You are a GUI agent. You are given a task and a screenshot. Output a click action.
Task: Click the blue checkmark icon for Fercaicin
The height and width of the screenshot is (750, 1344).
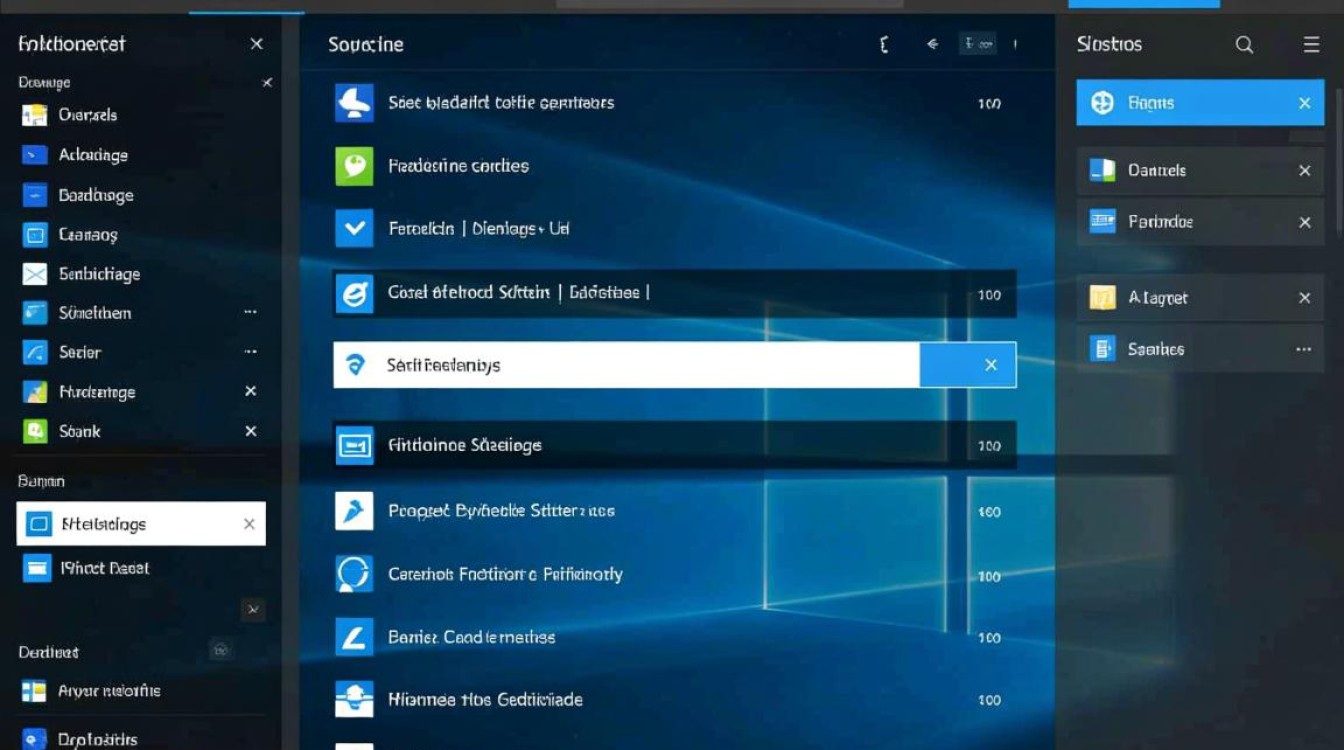tap(354, 228)
